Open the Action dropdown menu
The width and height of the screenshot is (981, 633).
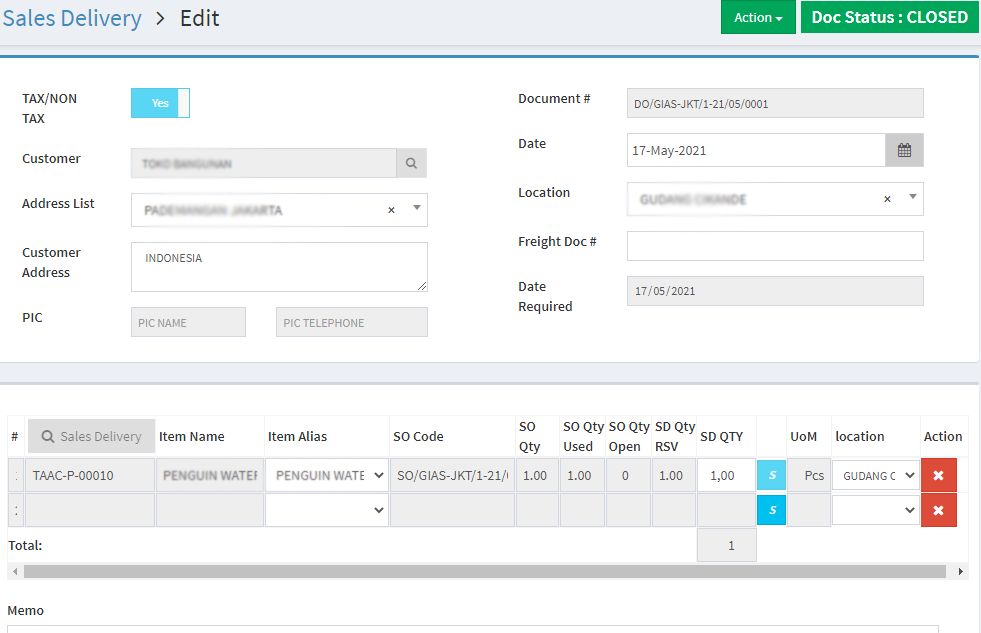758,17
